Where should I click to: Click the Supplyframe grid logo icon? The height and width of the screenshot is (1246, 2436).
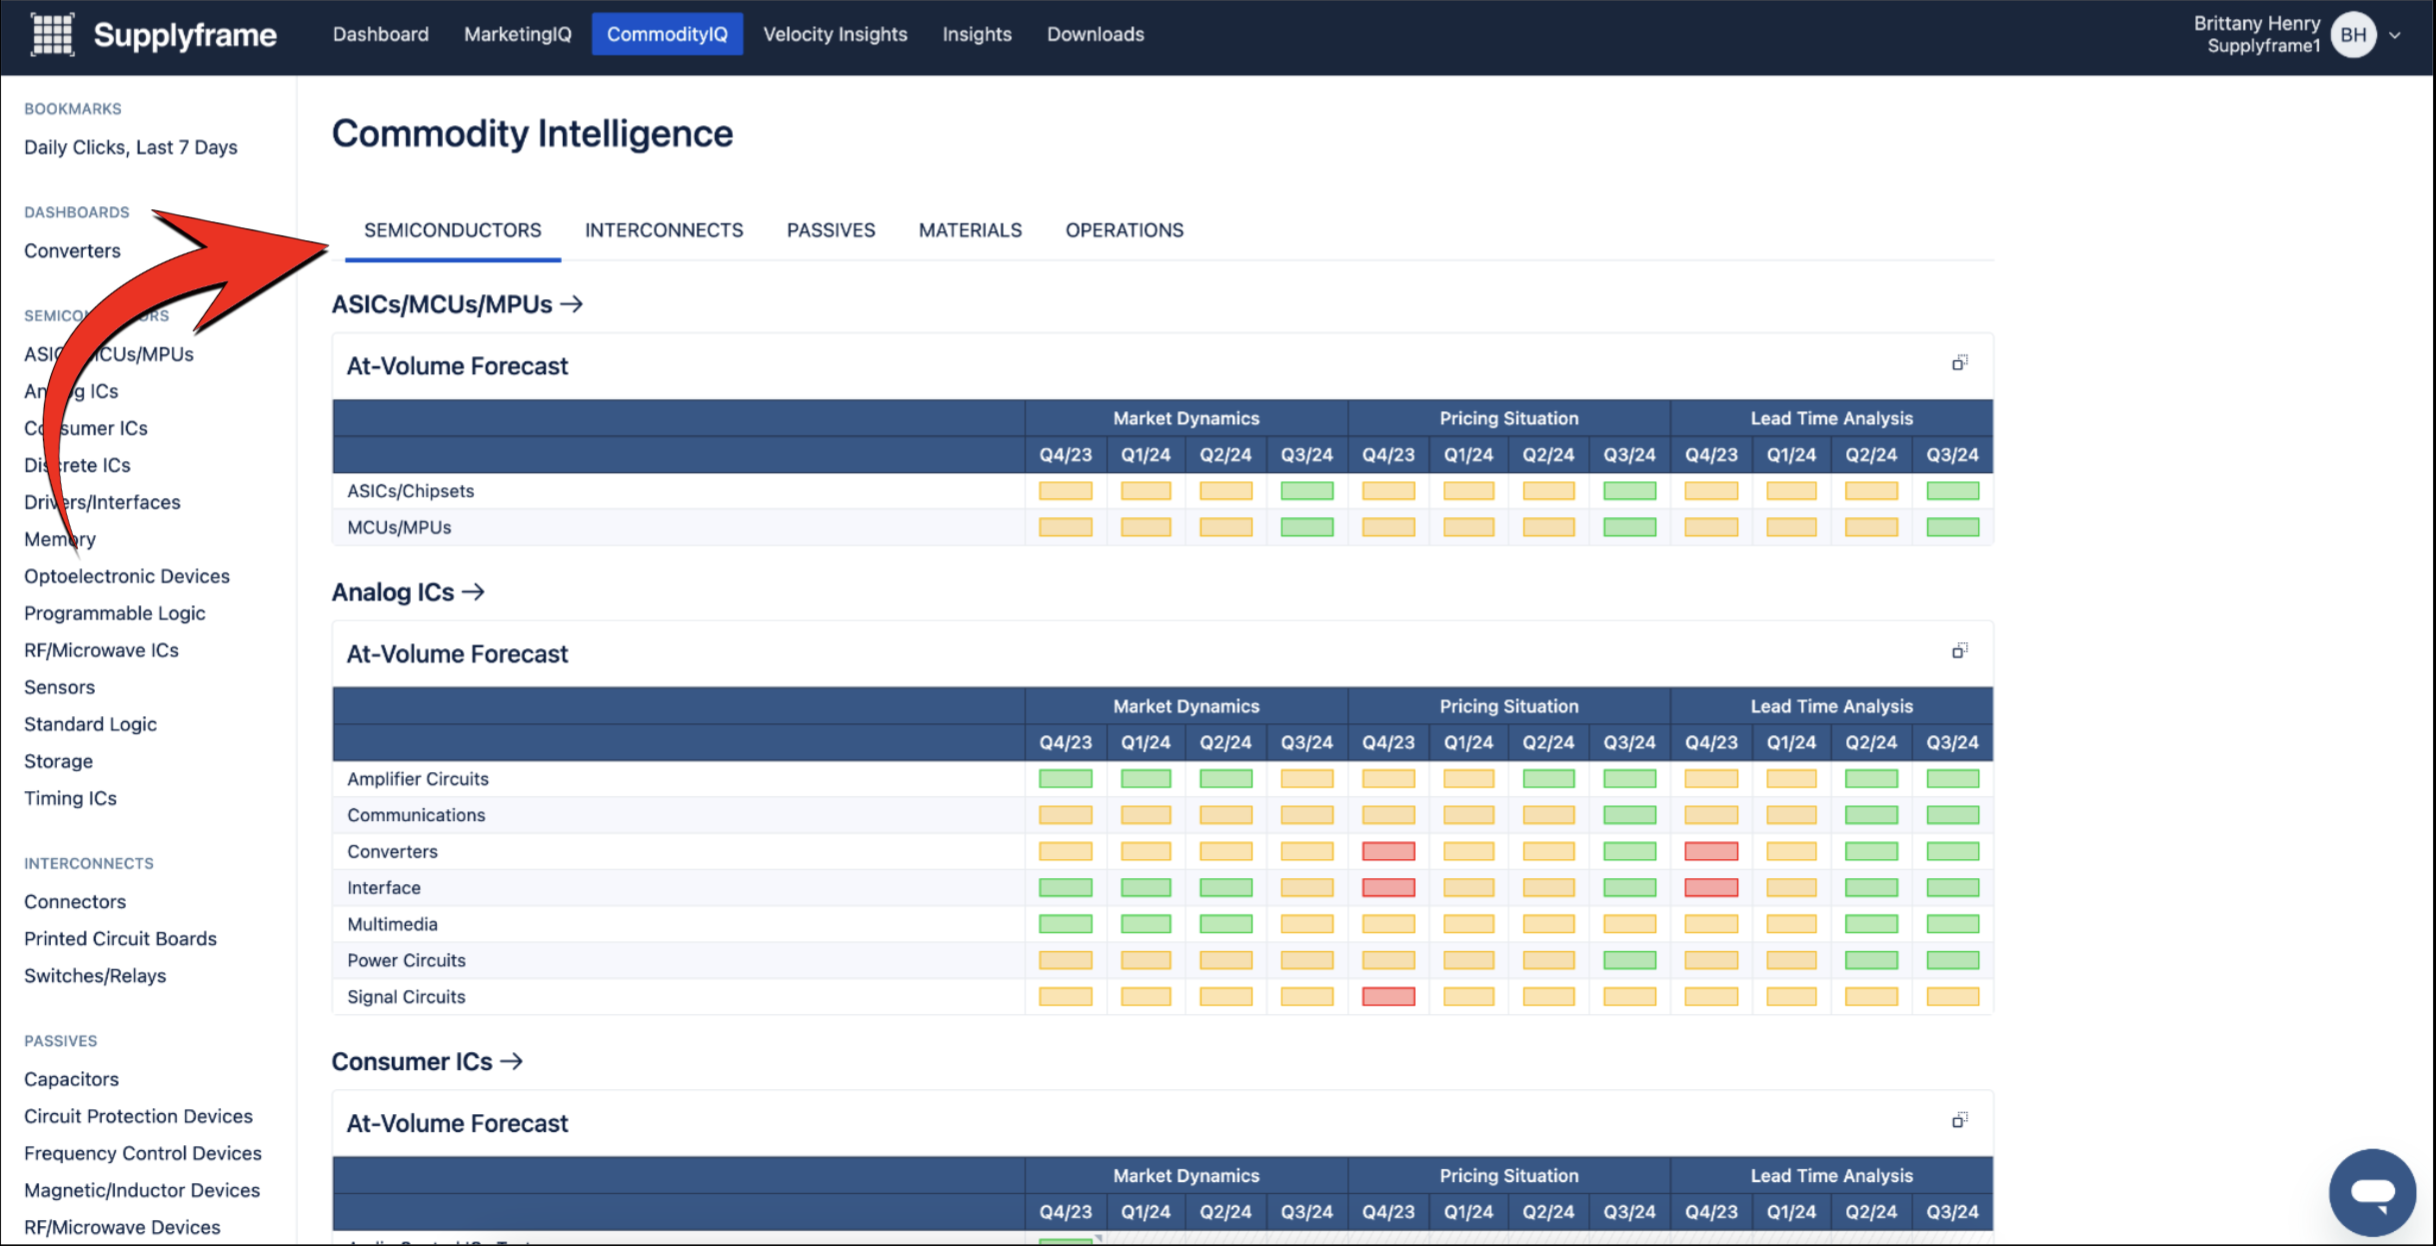[x=52, y=34]
